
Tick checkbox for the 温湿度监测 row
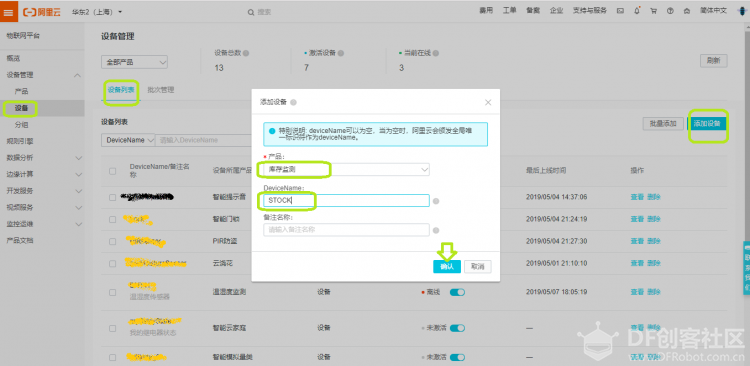point(112,292)
